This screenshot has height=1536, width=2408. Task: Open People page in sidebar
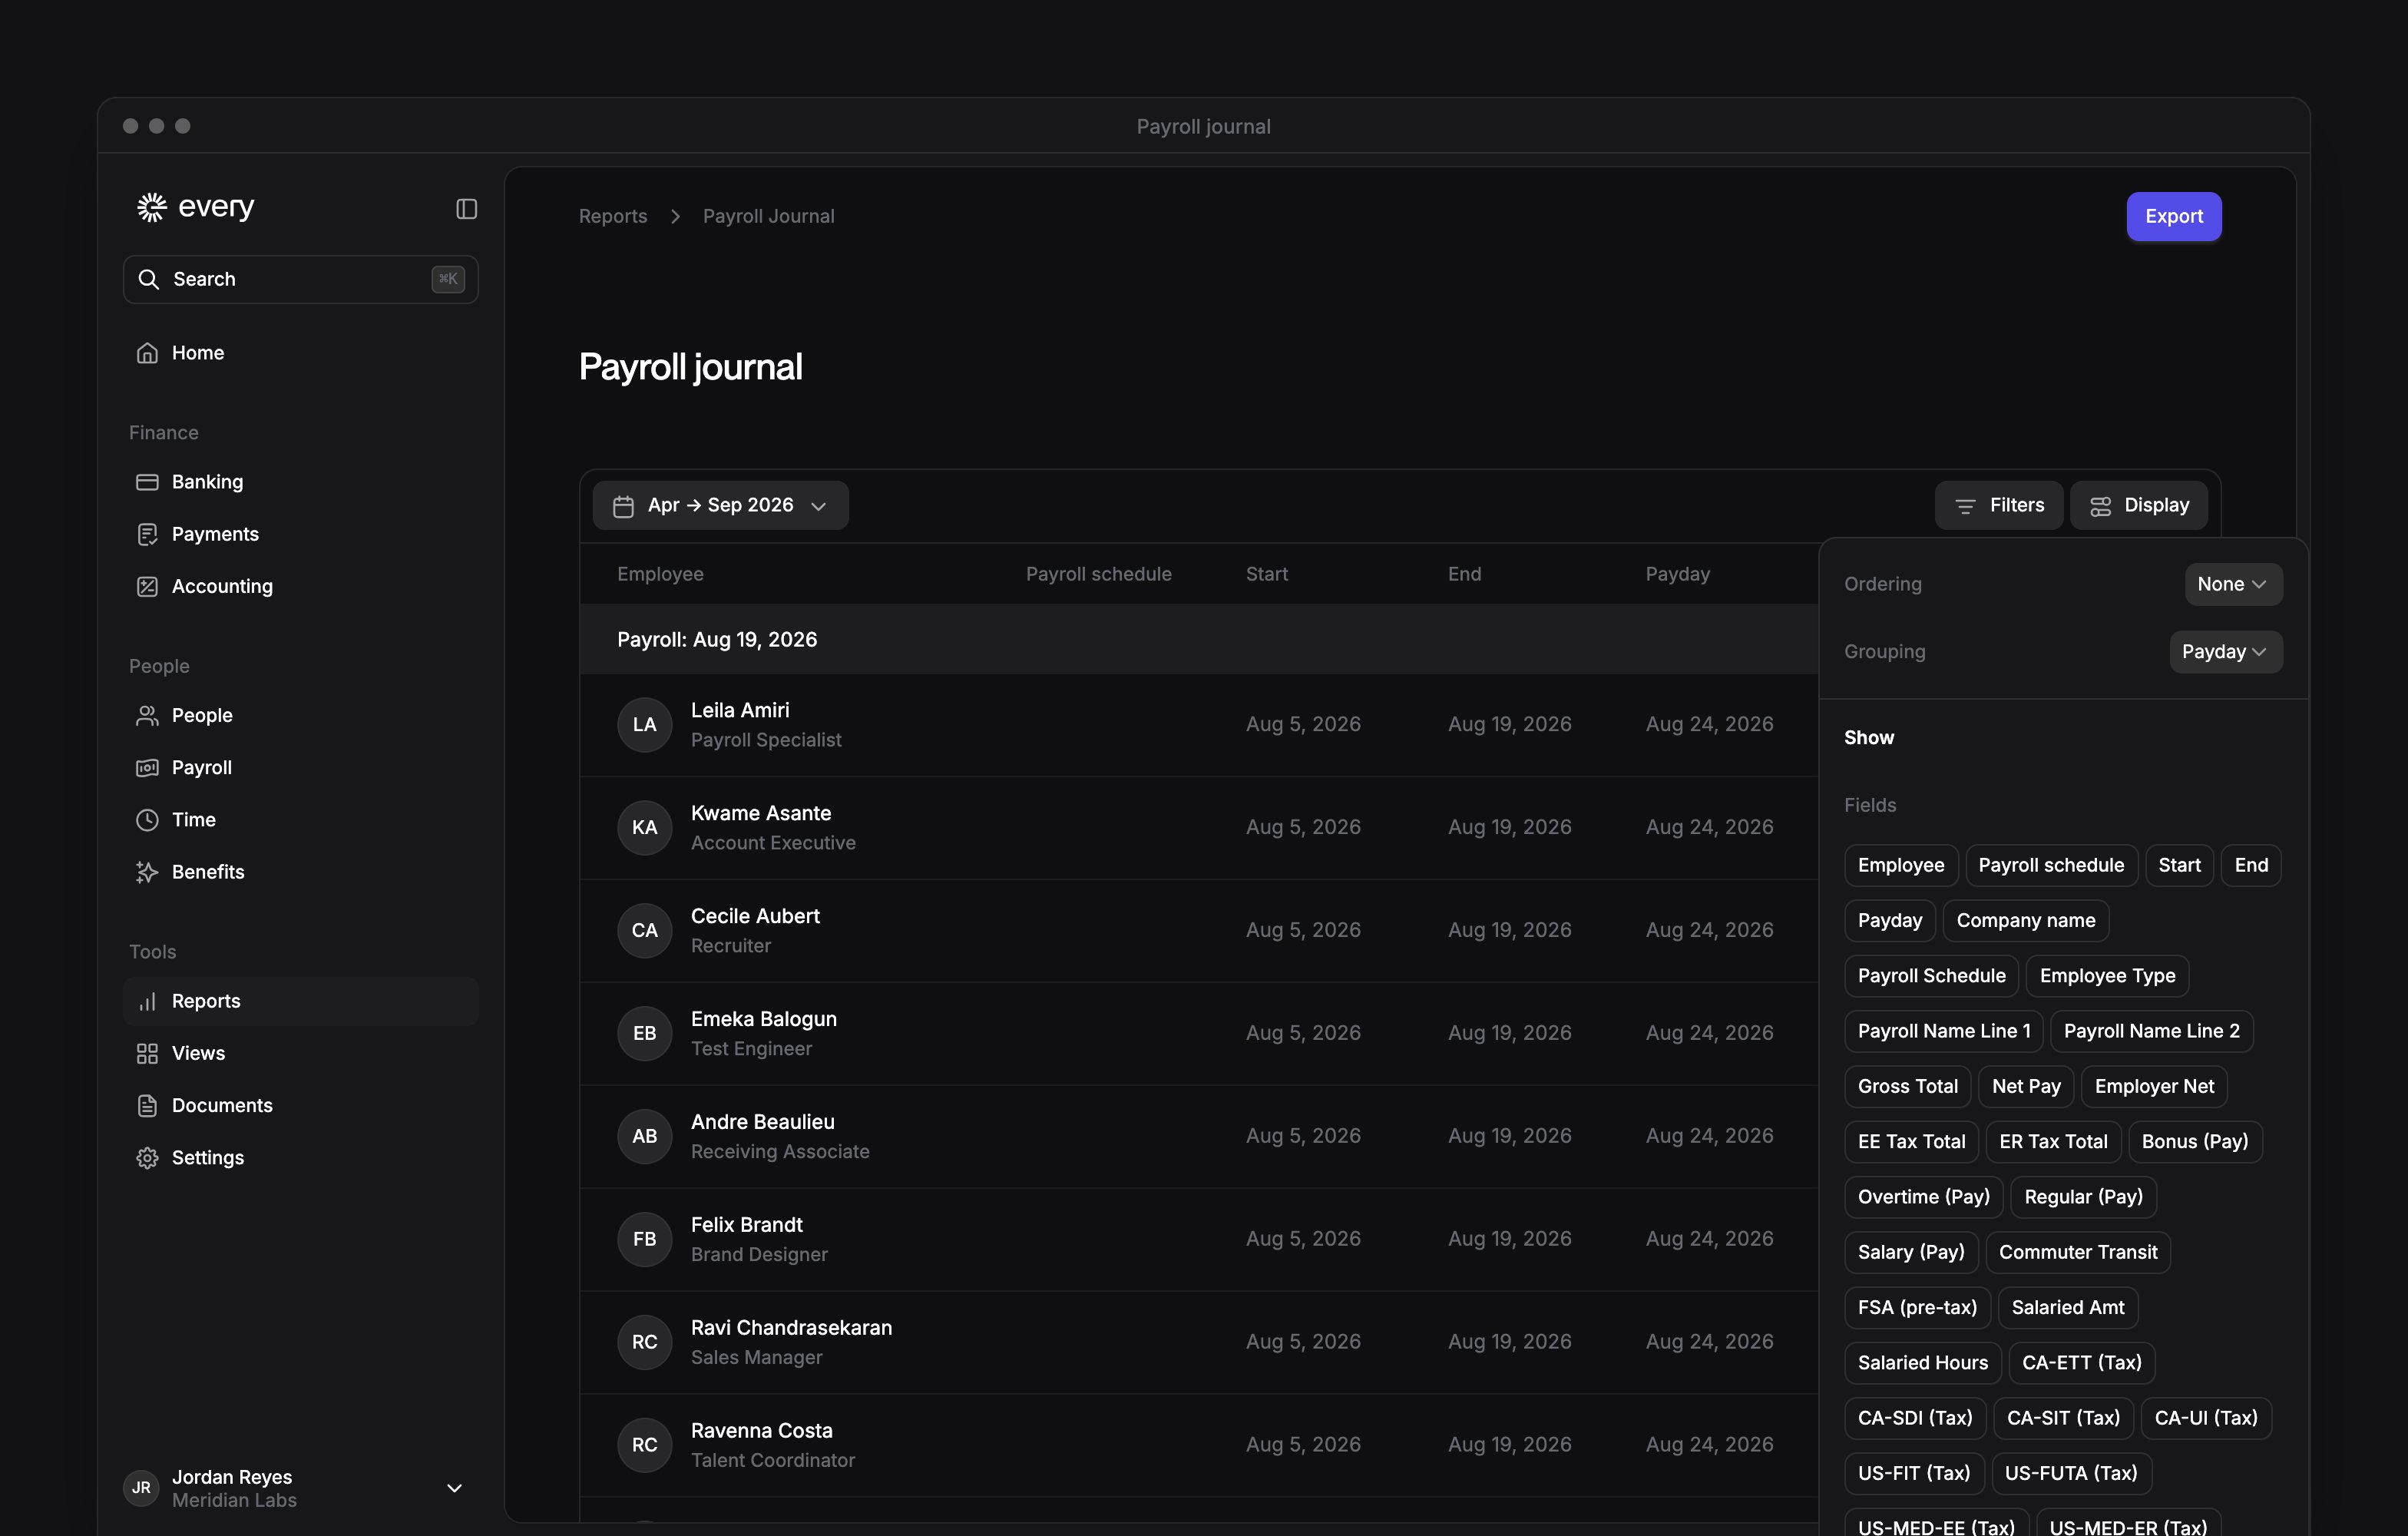point(300,715)
